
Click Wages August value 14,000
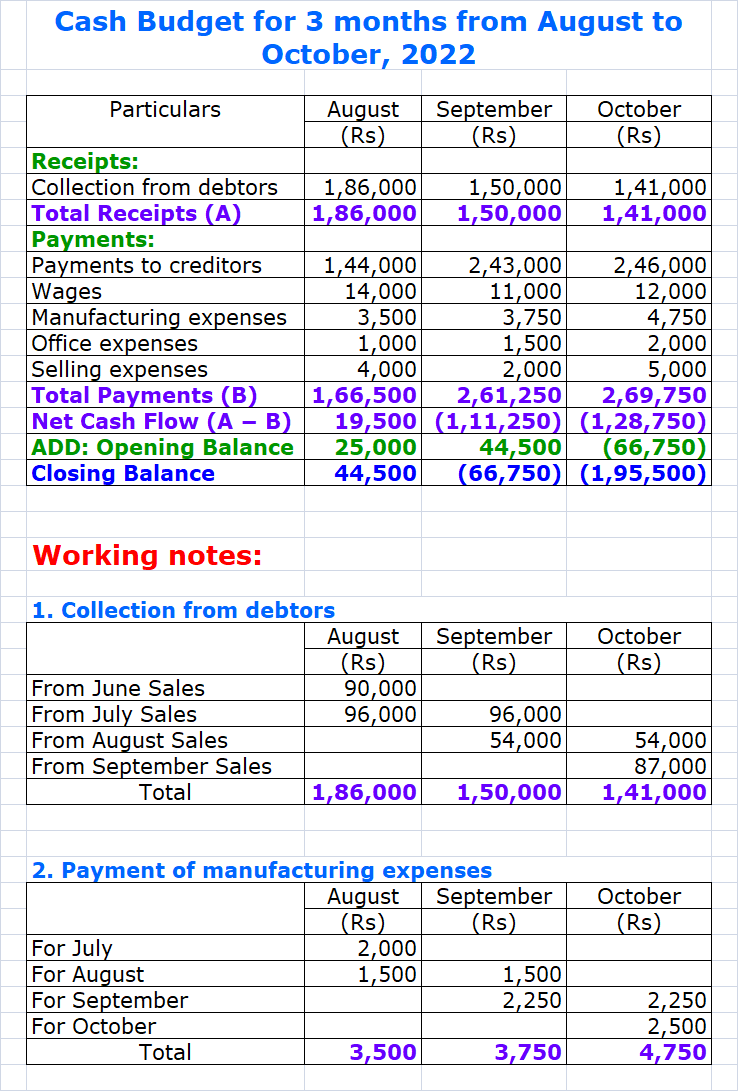click(x=381, y=292)
